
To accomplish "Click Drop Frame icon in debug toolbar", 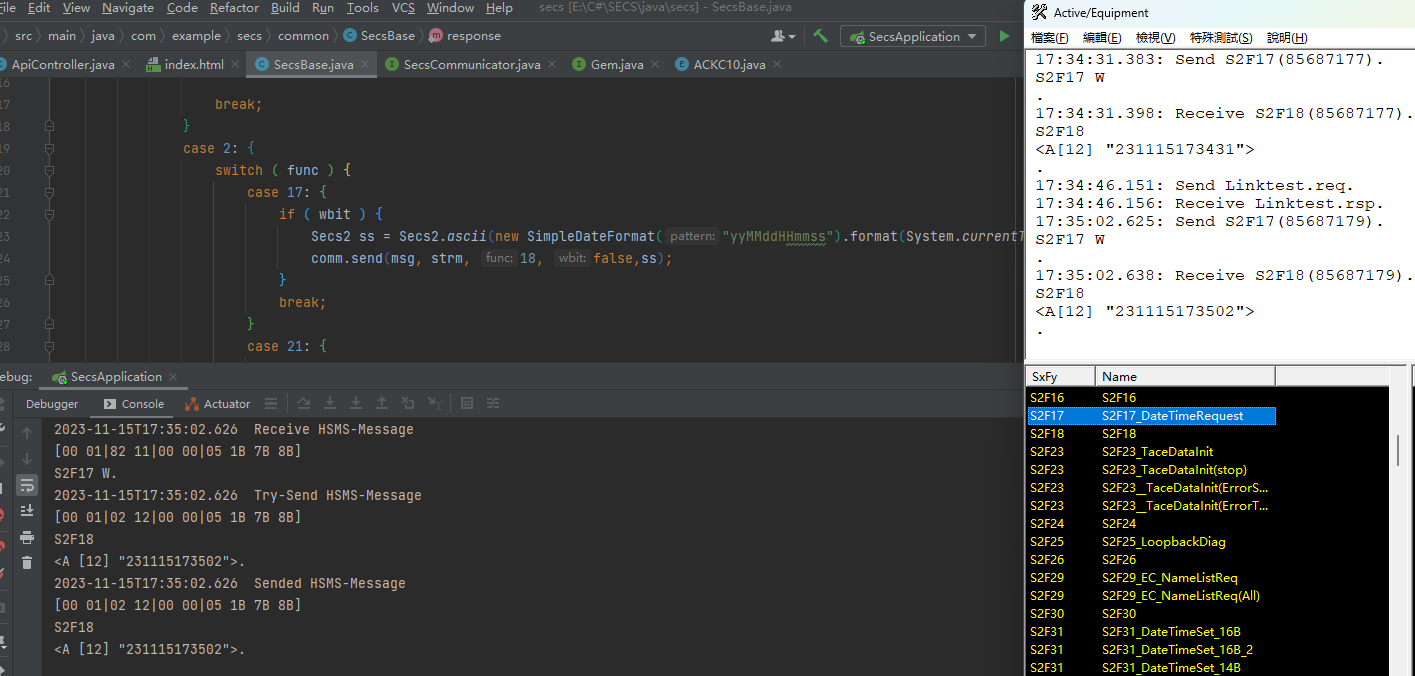I will click(408, 404).
